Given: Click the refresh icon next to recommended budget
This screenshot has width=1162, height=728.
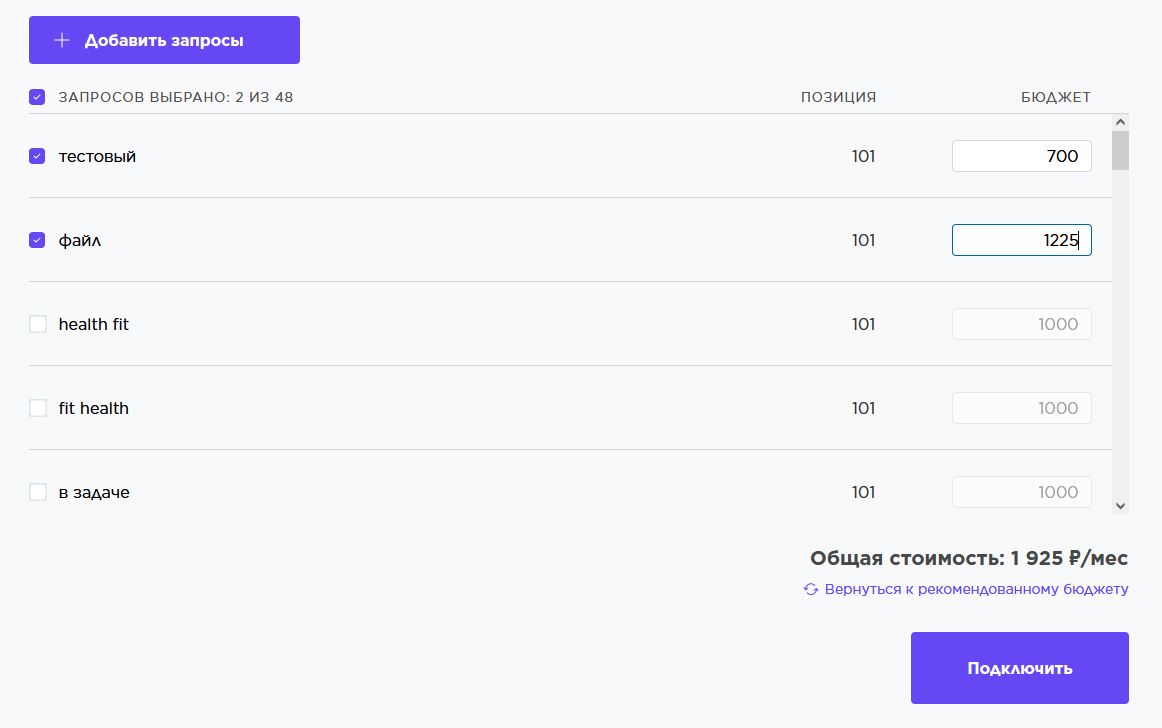Looking at the screenshot, I should click(x=810, y=589).
